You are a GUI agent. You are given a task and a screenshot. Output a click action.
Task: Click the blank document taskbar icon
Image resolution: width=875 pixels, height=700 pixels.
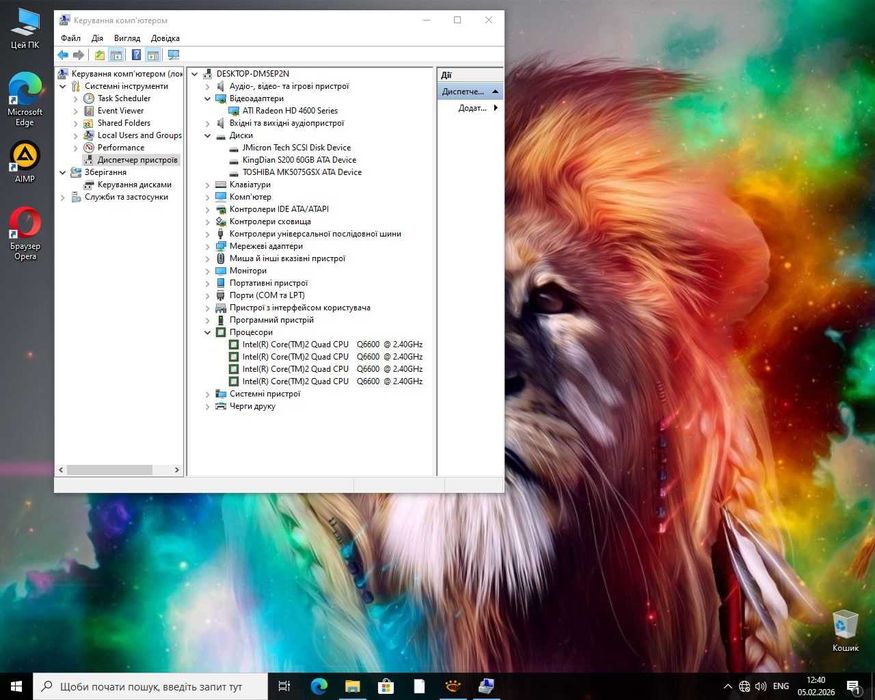(x=419, y=686)
